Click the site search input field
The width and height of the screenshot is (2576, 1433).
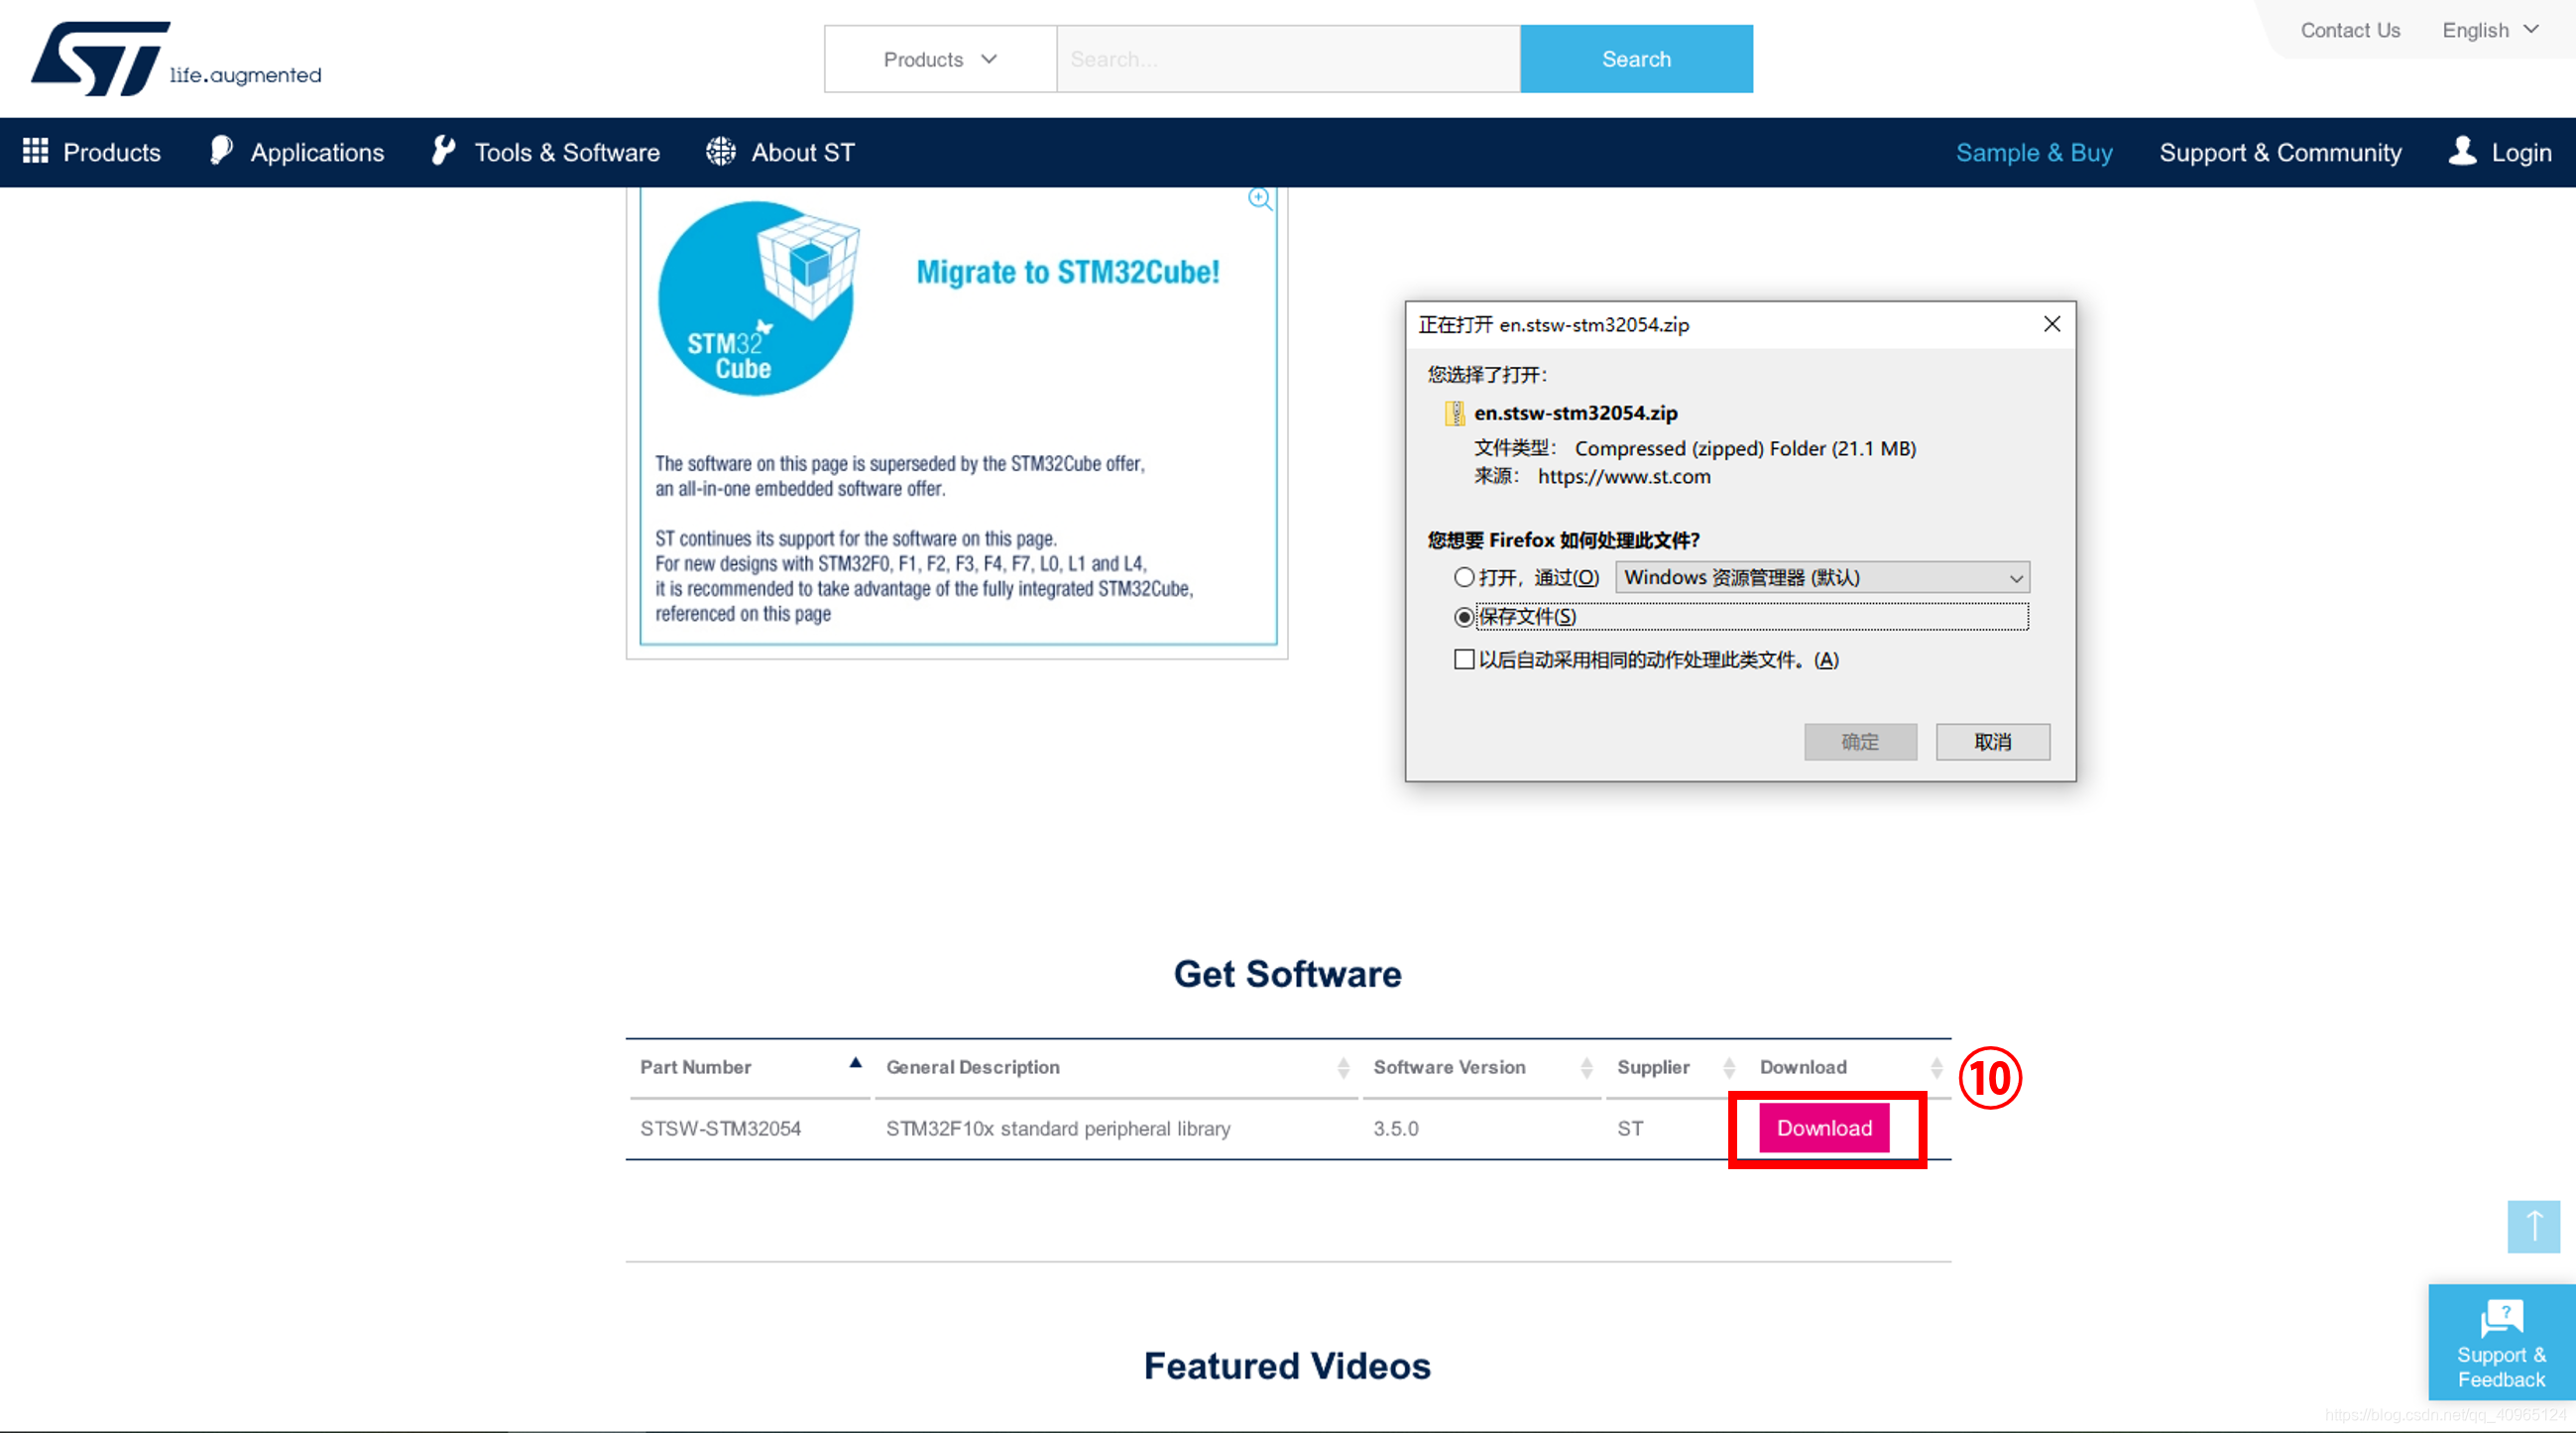click(1288, 59)
